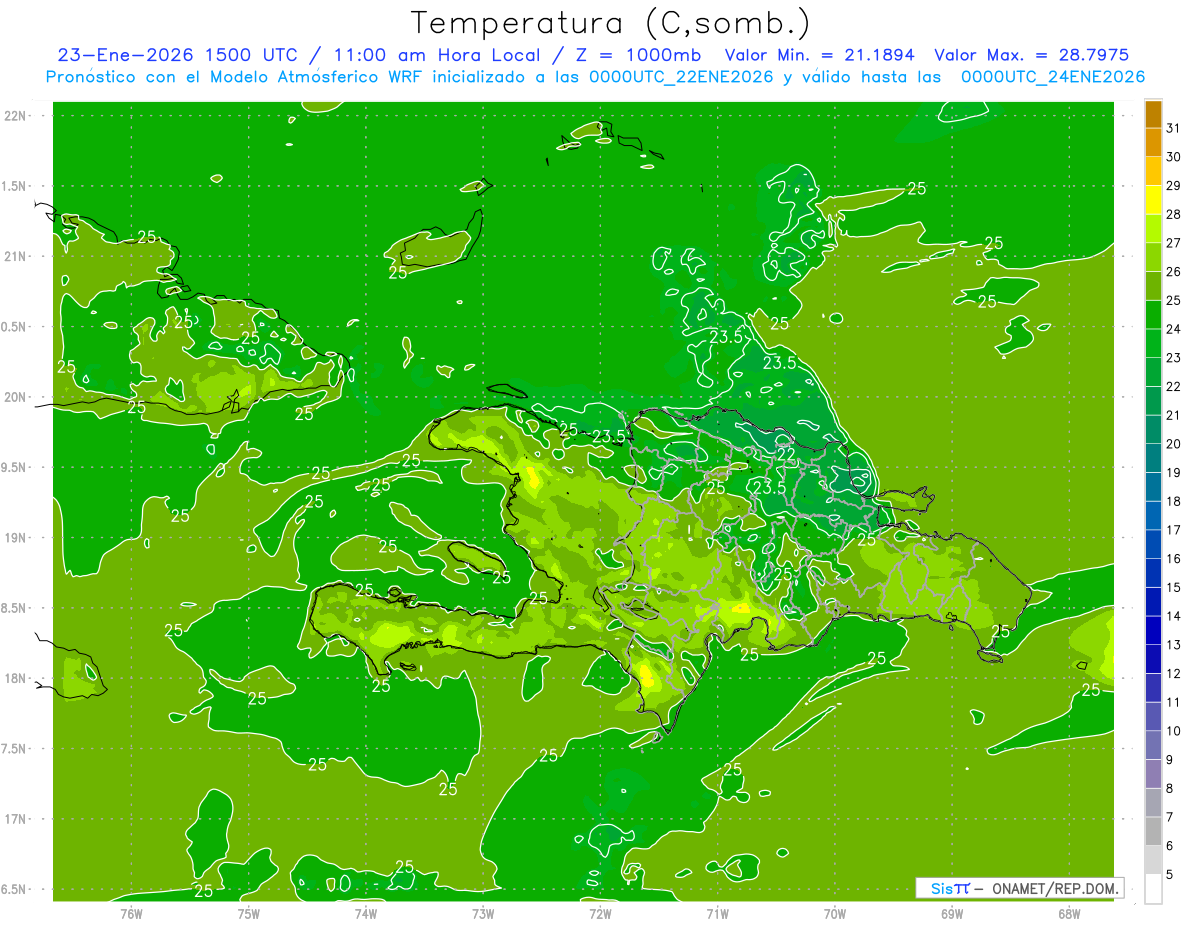This screenshot has width=1200, height=927.
Task: Pick the swatch between 30 and 31
Action: (1153, 143)
